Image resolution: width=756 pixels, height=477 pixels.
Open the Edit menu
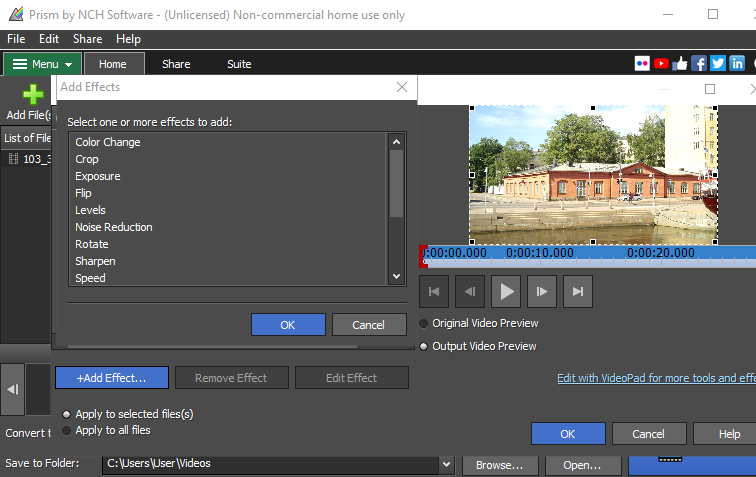click(49, 39)
